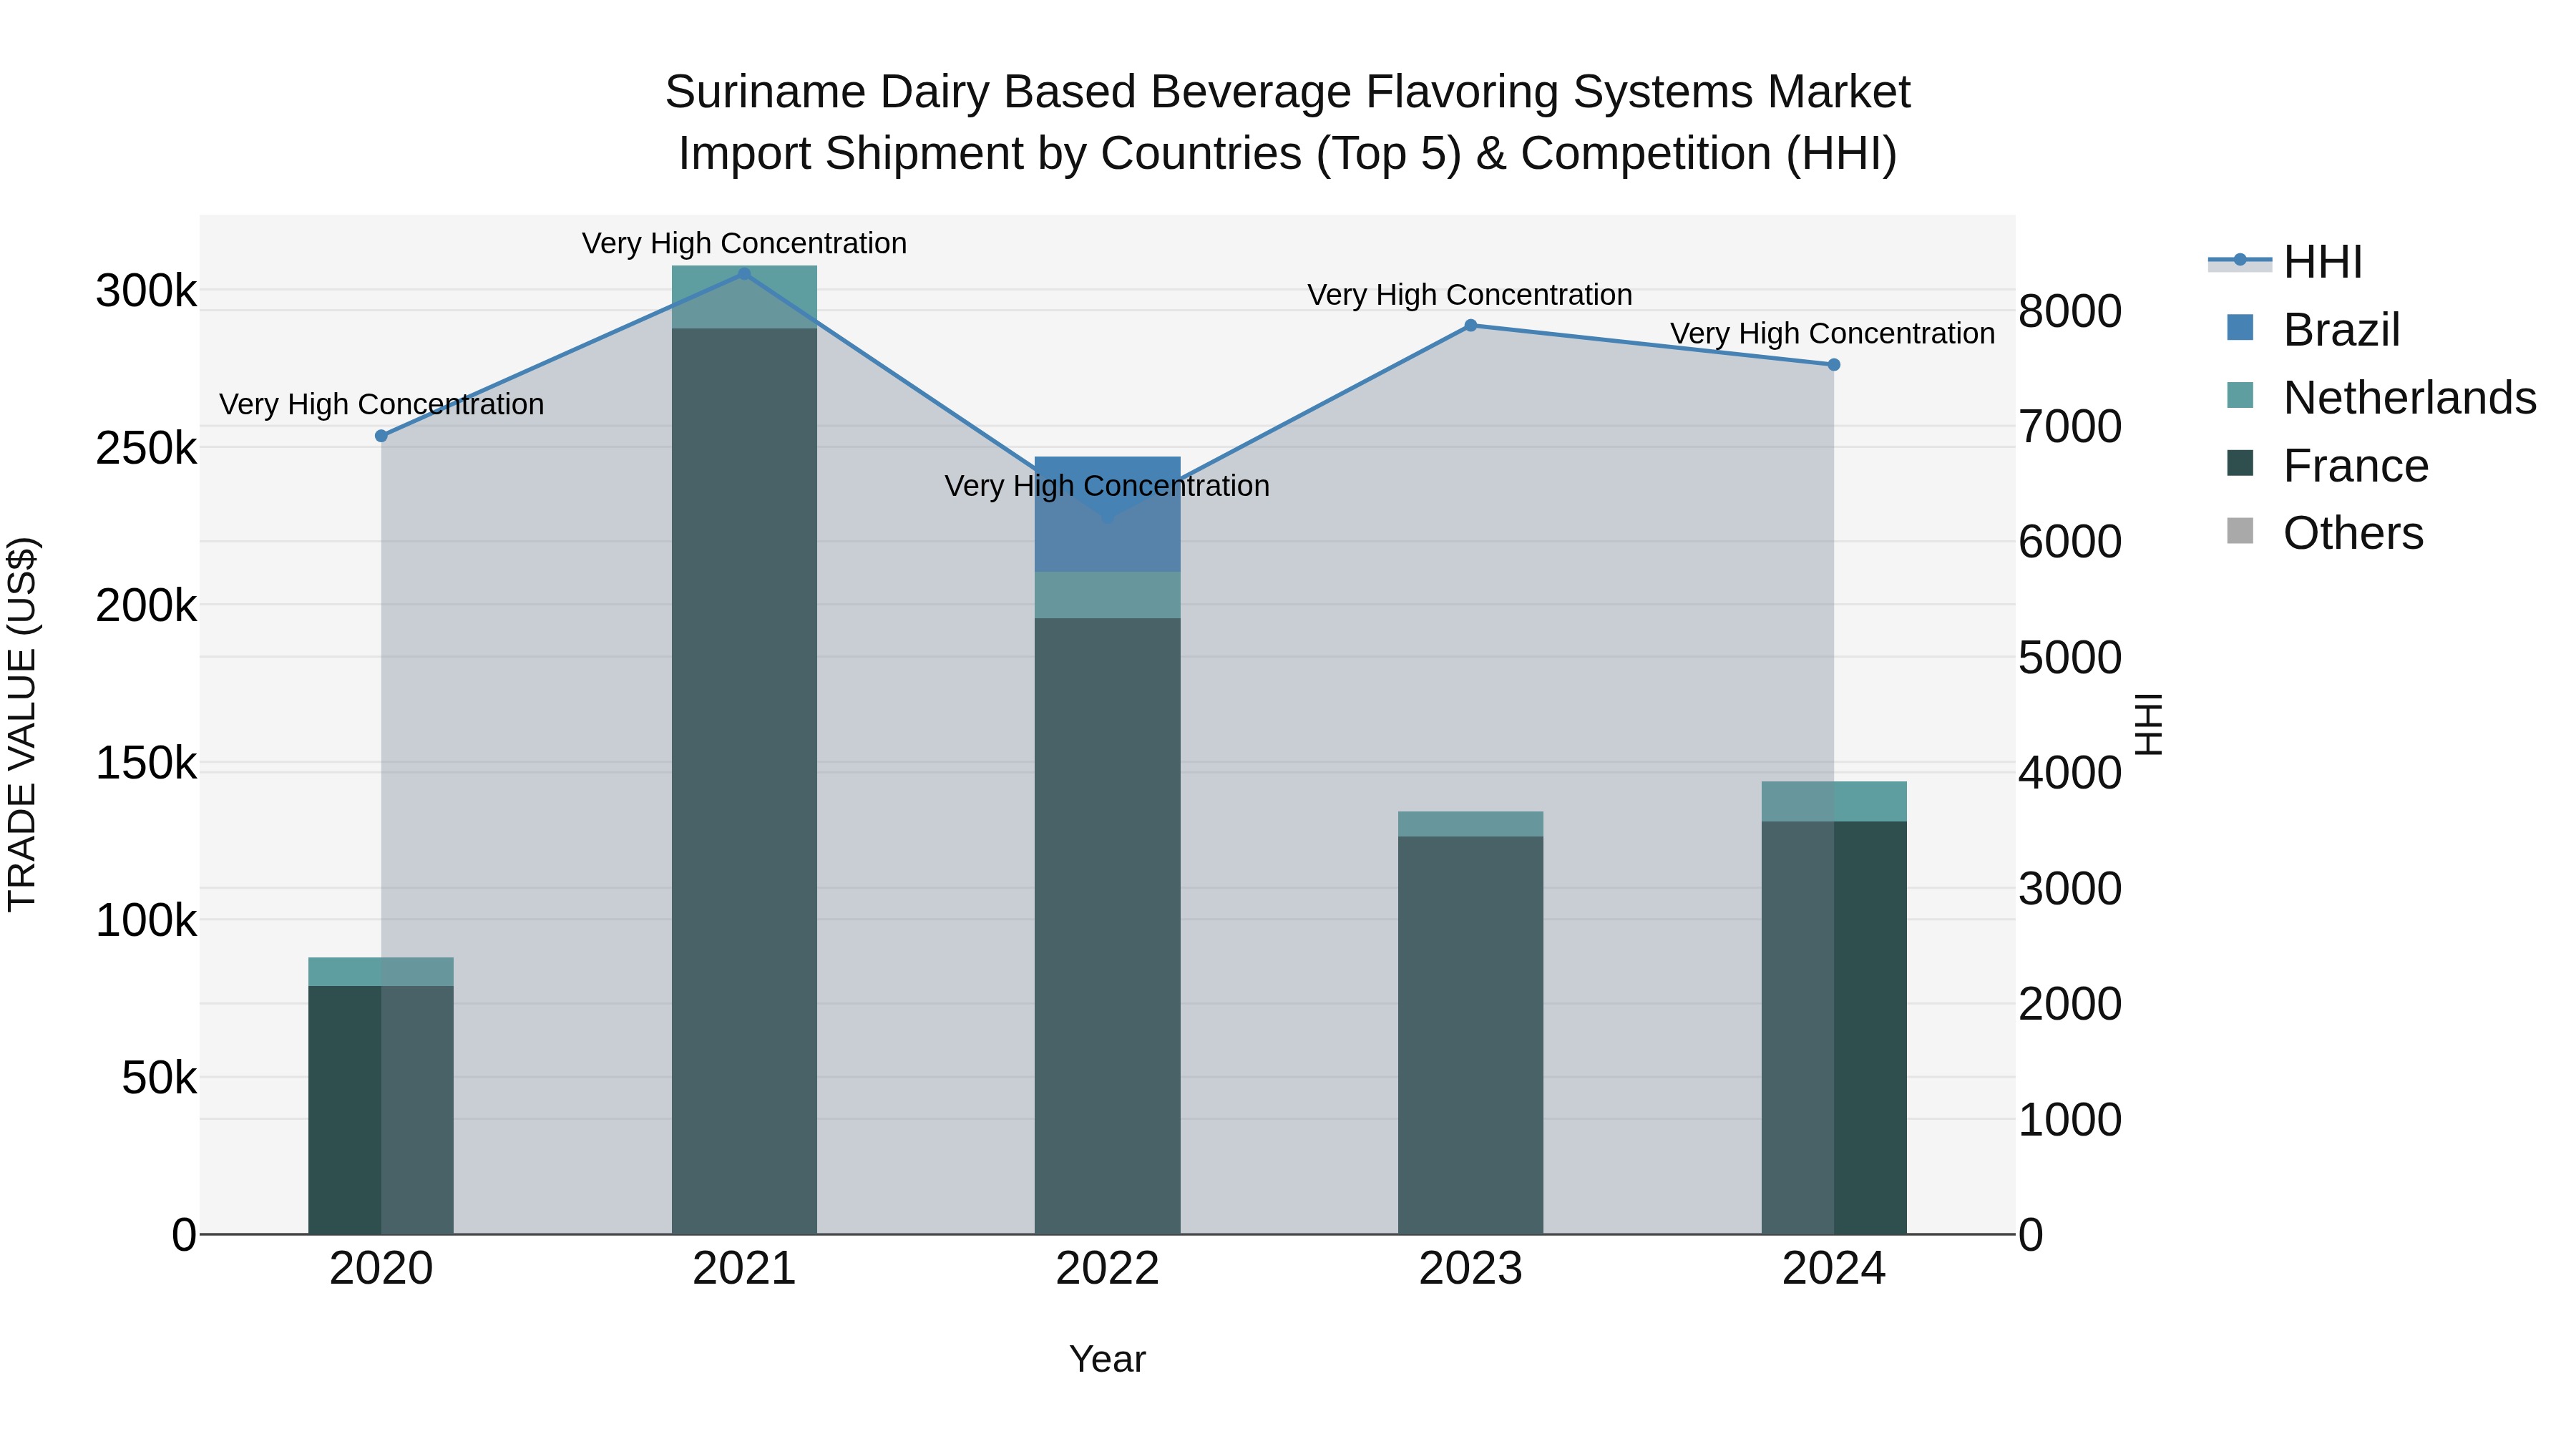Click the 2022 Netherlands bar segment
Image resolution: width=2576 pixels, height=1449 pixels.
1107,595
